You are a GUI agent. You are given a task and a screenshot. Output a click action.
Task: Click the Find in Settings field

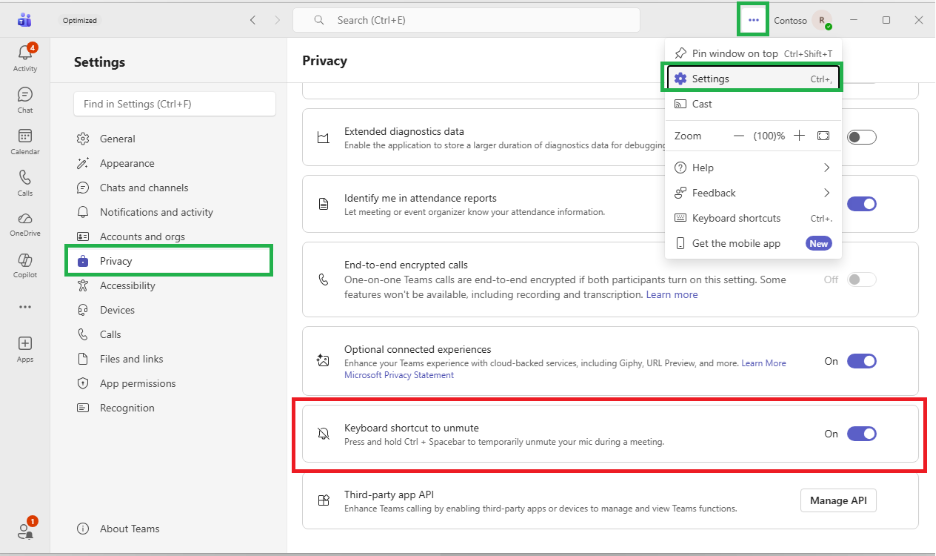(x=174, y=104)
